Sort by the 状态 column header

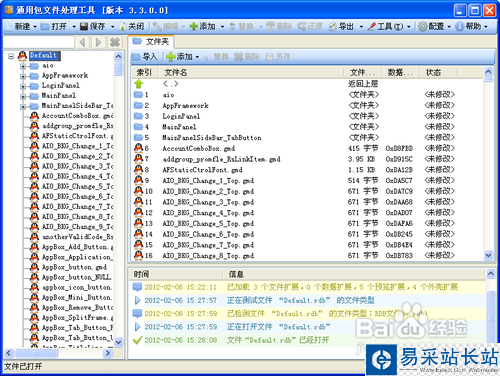tap(439, 72)
